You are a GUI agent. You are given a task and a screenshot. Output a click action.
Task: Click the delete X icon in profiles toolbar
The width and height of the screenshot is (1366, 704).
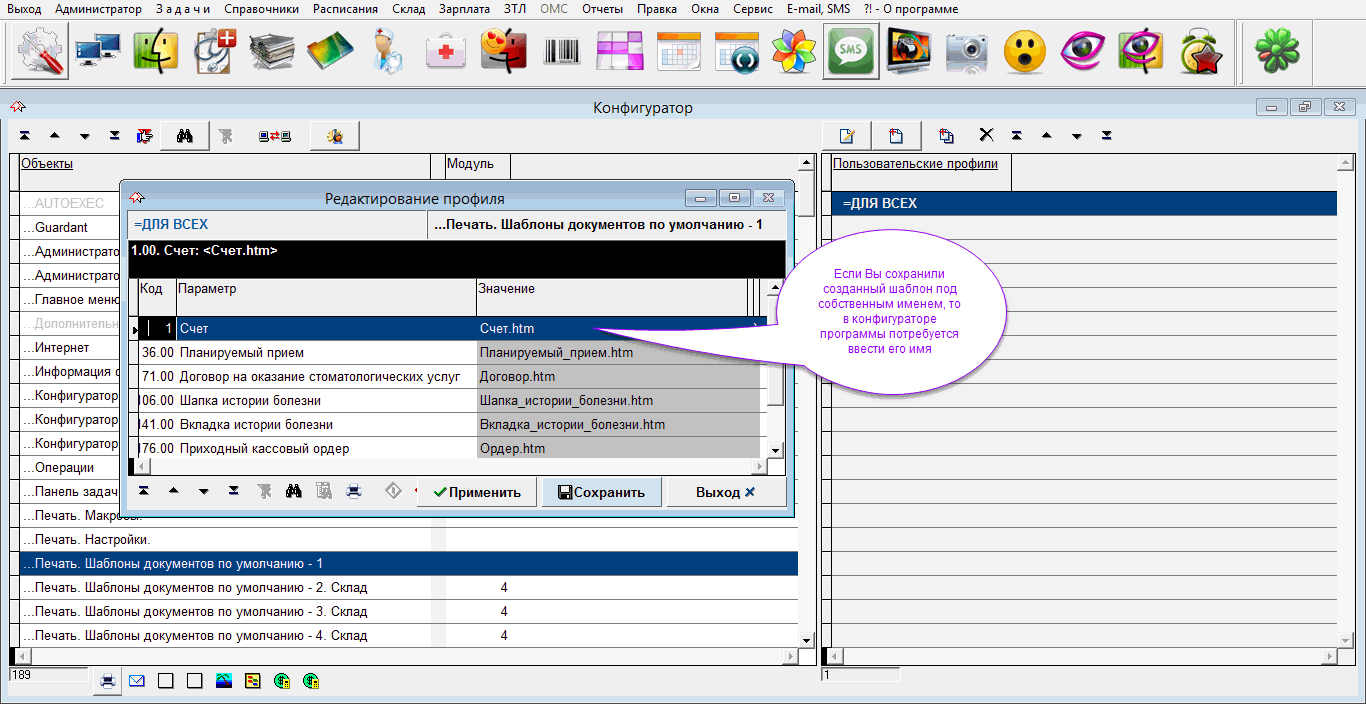pyautogui.click(x=986, y=136)
